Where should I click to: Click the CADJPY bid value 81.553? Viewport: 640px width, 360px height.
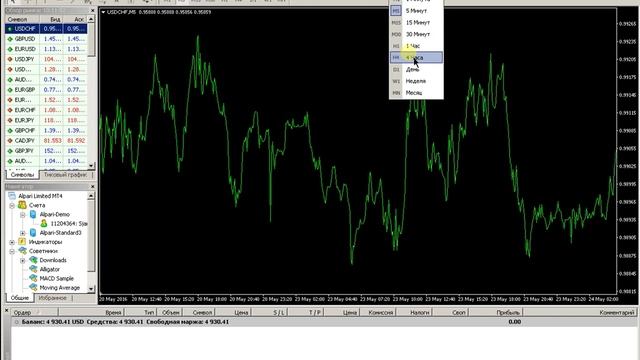pos(52,141)
